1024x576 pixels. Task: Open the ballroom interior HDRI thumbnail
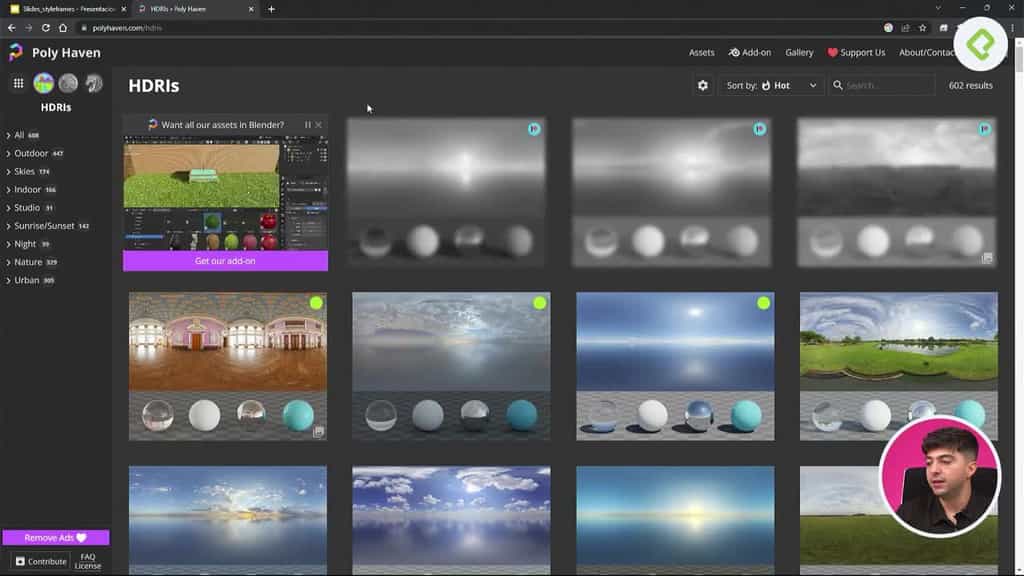tap(228, 366)
